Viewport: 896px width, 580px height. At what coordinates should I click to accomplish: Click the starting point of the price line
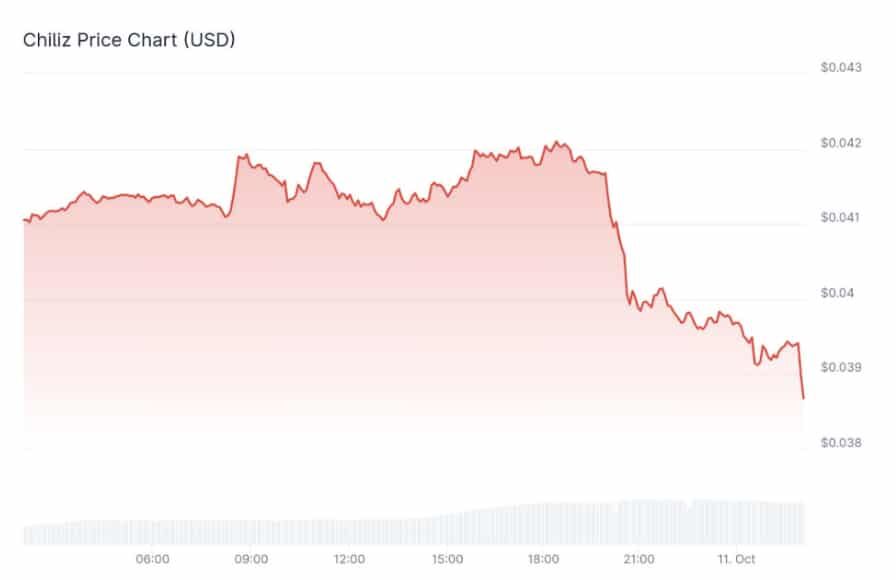(24, 220)
